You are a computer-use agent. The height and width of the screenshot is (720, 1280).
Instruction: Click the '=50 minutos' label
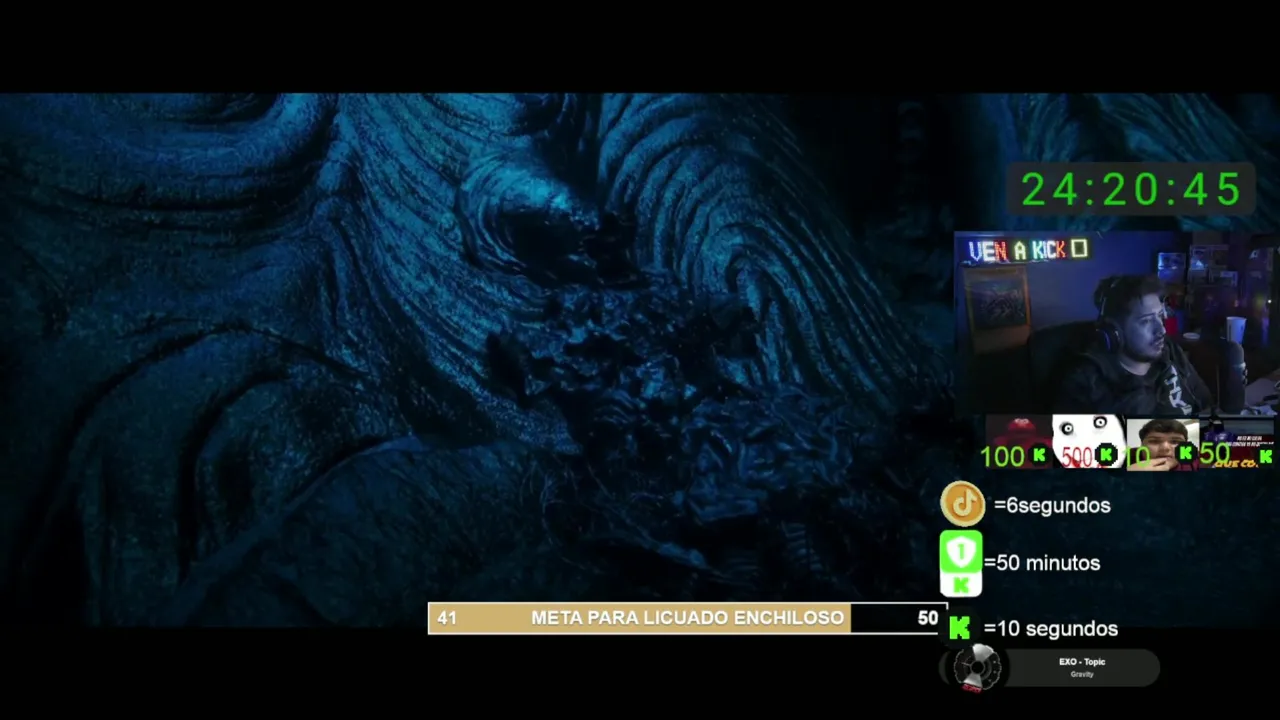[1042, 563]
